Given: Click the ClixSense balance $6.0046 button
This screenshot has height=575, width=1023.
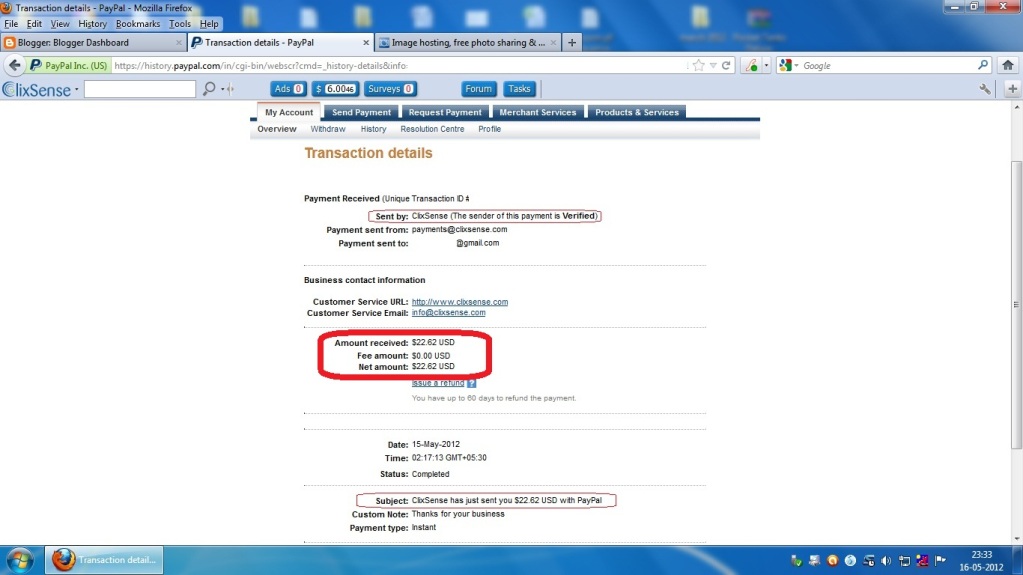Looking at the screenshot, I should (x=335, y=89).
